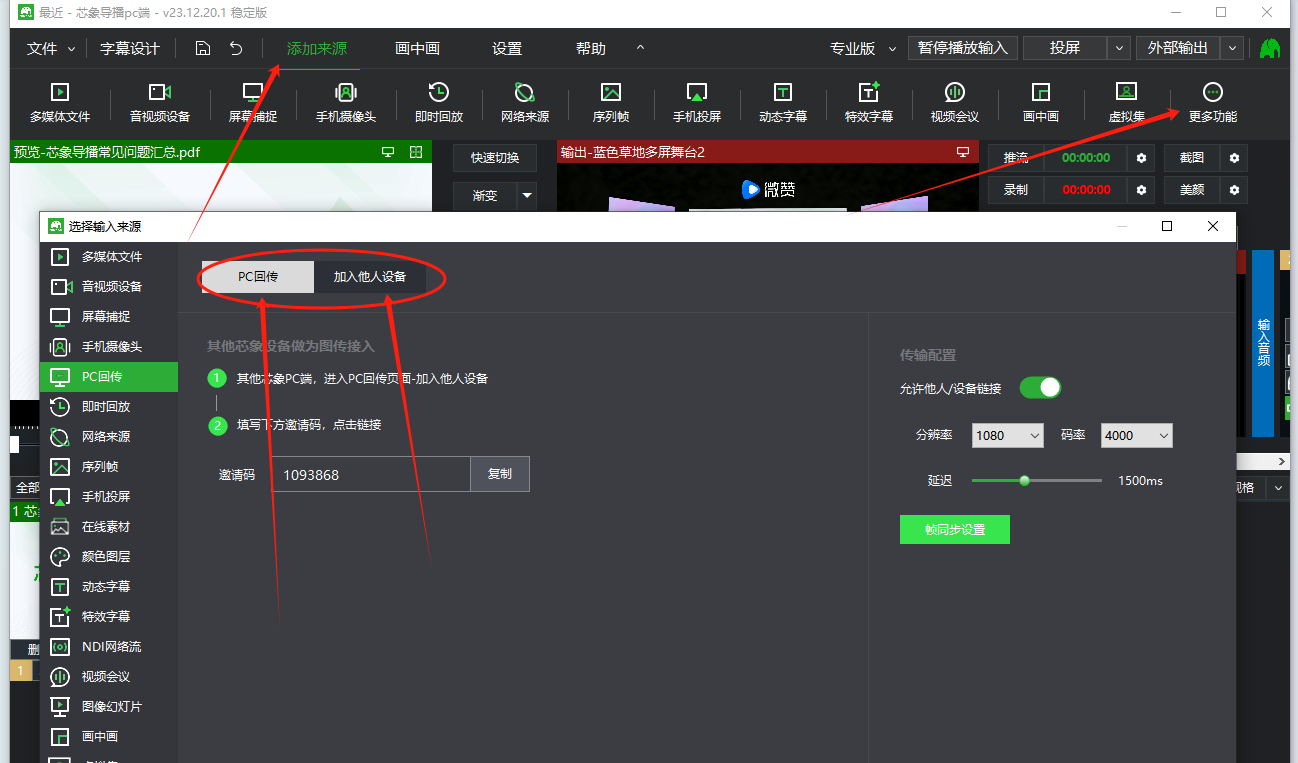Select the 特效字幕 effect subtitle tool
The image size is (1298, 763).
click(x=868, y=102)
